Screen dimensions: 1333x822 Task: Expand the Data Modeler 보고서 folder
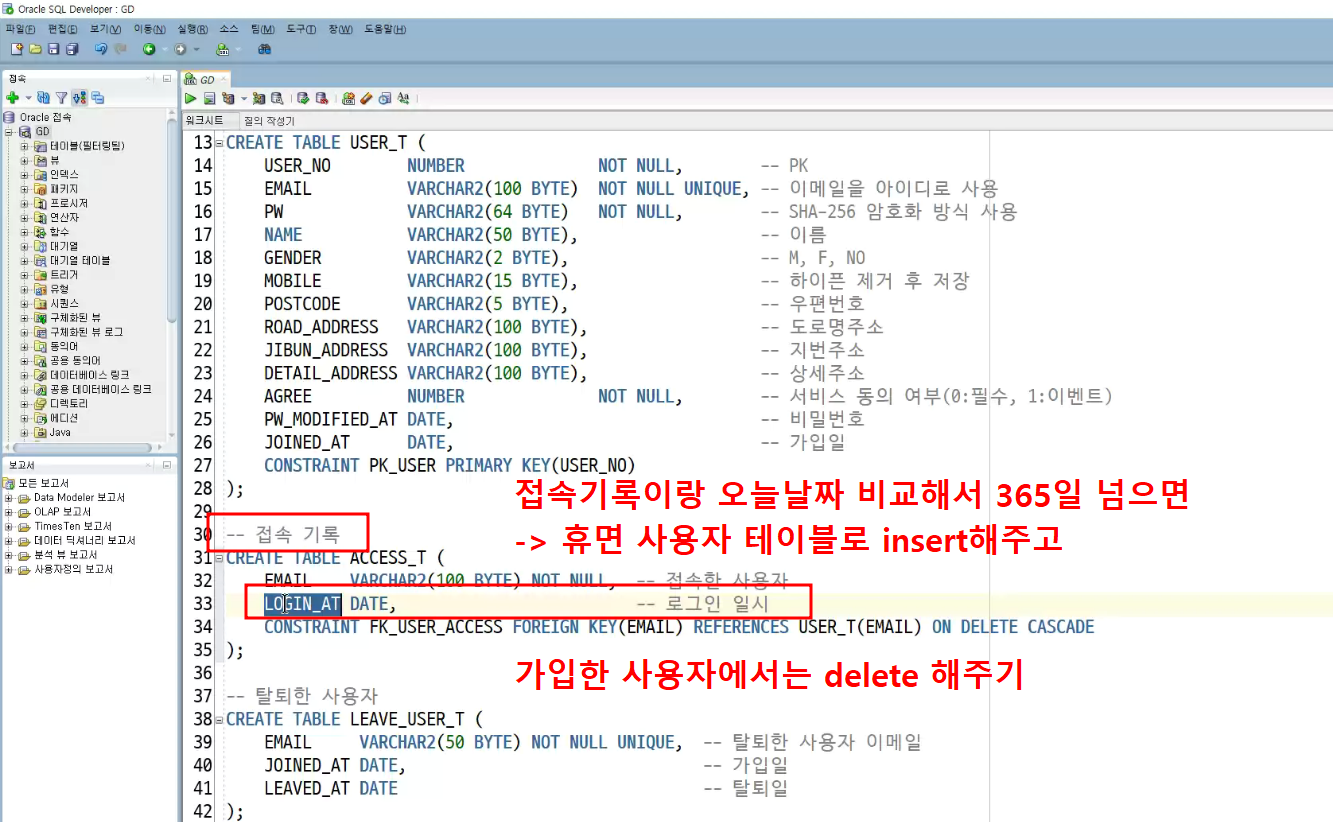click(9, 497)
